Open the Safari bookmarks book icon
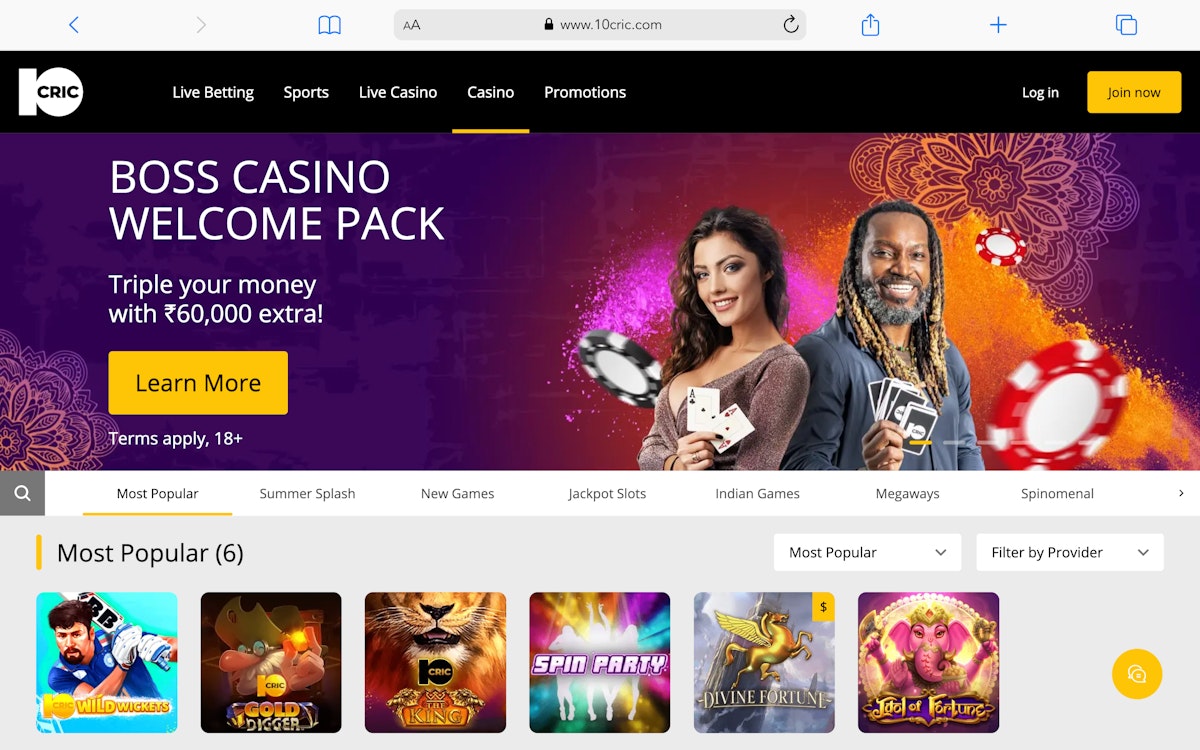The image size is (1200, 750). (x=329, y=25)
